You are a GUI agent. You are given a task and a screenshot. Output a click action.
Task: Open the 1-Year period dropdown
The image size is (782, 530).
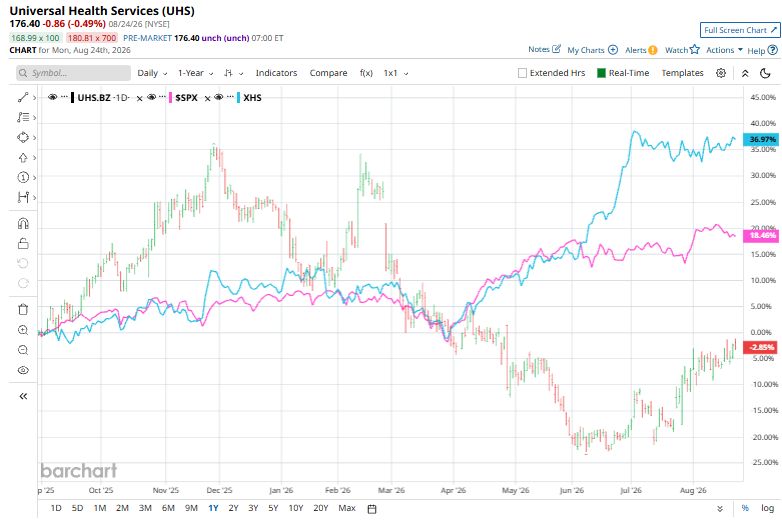coord(196,73)
